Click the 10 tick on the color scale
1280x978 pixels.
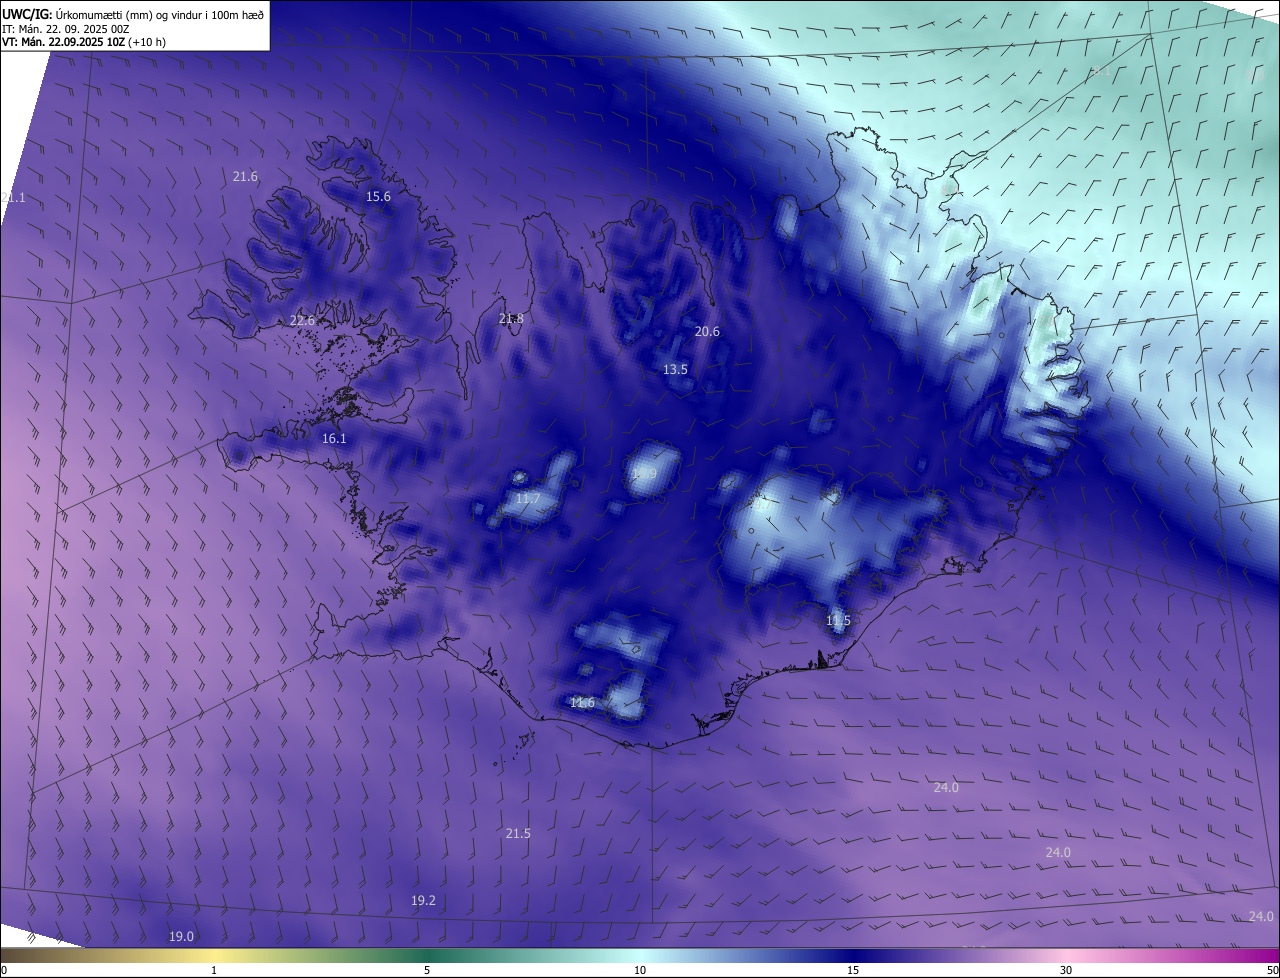coord(640,970)
